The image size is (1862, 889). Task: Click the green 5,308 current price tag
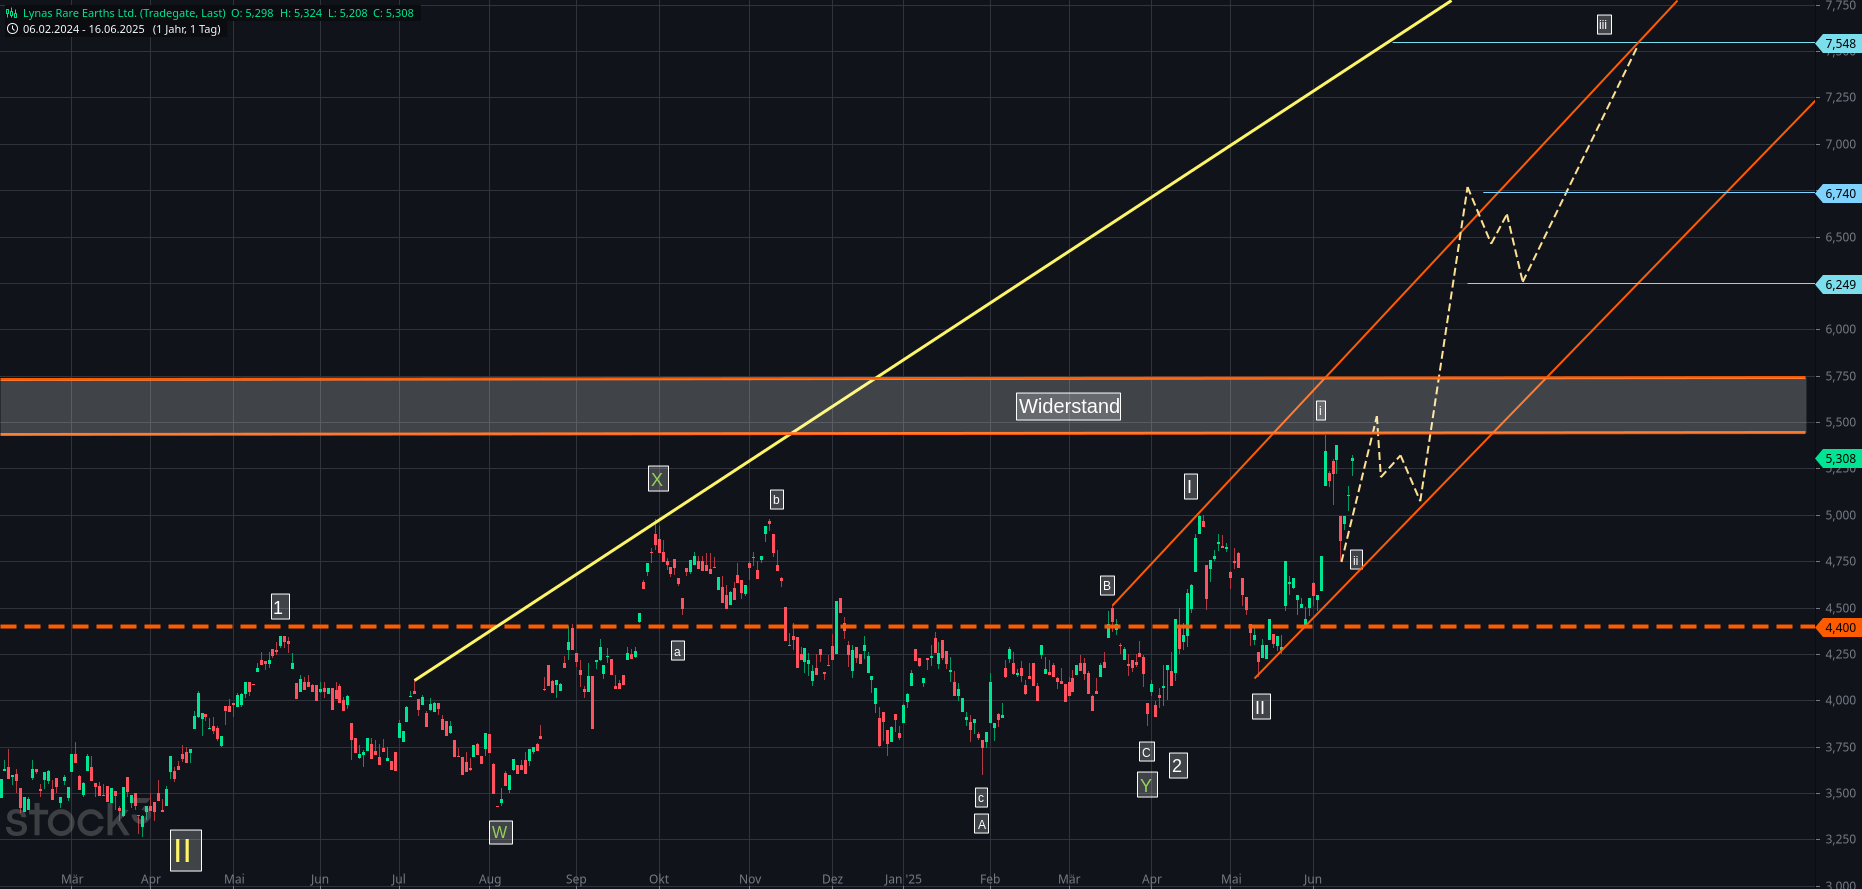1839,459
